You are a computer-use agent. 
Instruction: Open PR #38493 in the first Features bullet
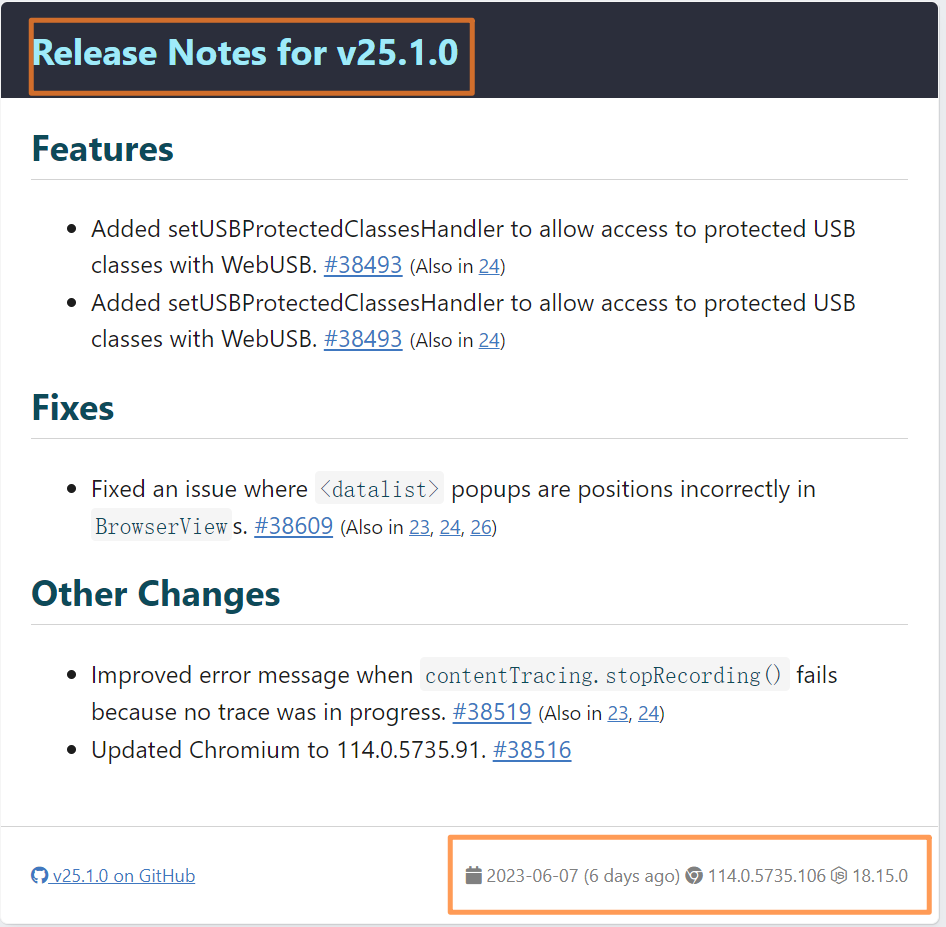pyautogui.click(x=363, y=265)
